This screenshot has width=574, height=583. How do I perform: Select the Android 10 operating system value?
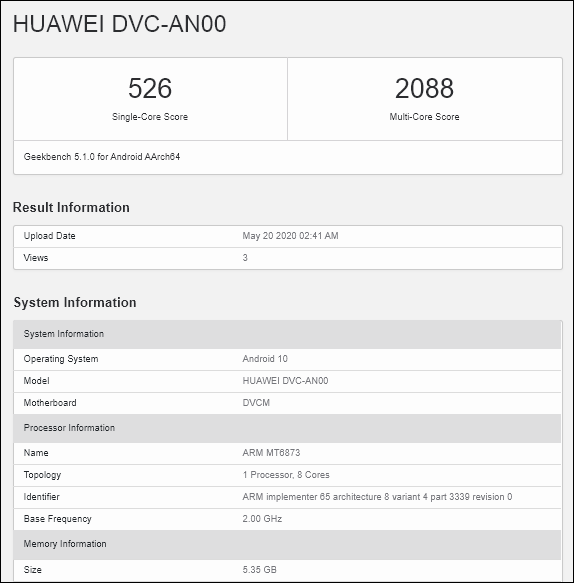[x=265, y=359]
